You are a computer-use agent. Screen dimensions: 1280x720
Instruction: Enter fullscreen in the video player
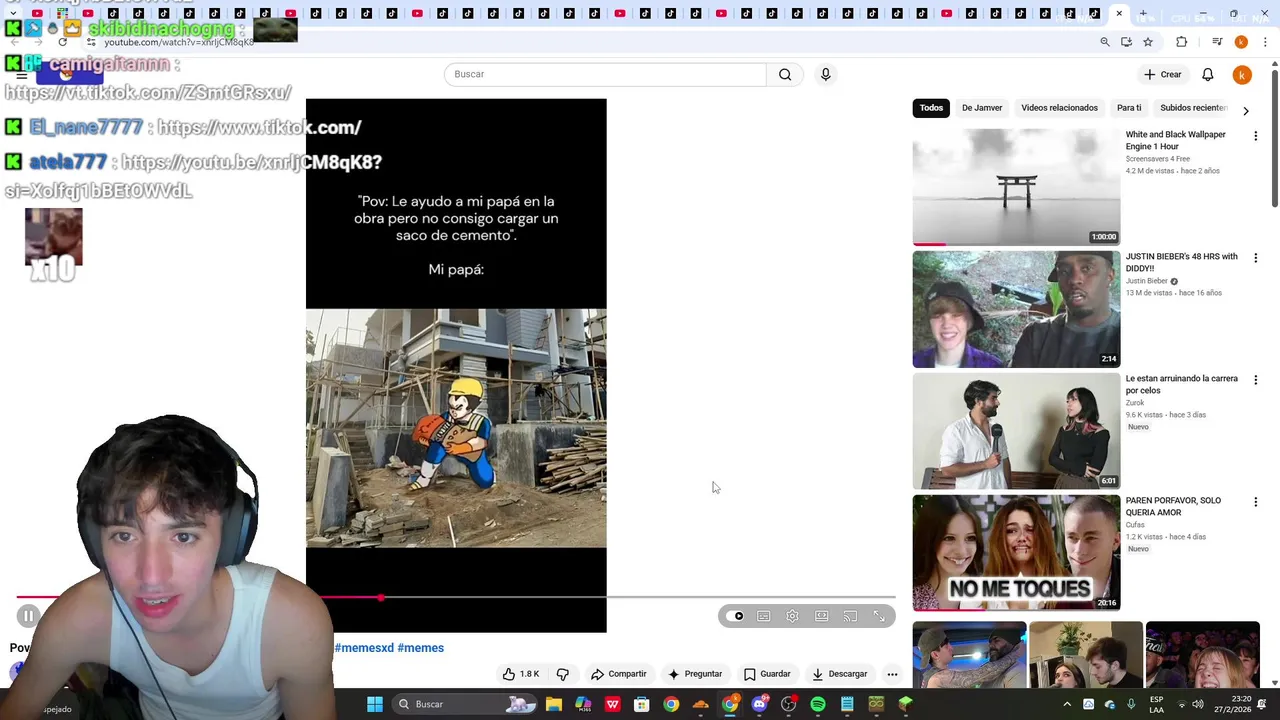(x=879, y=616)
